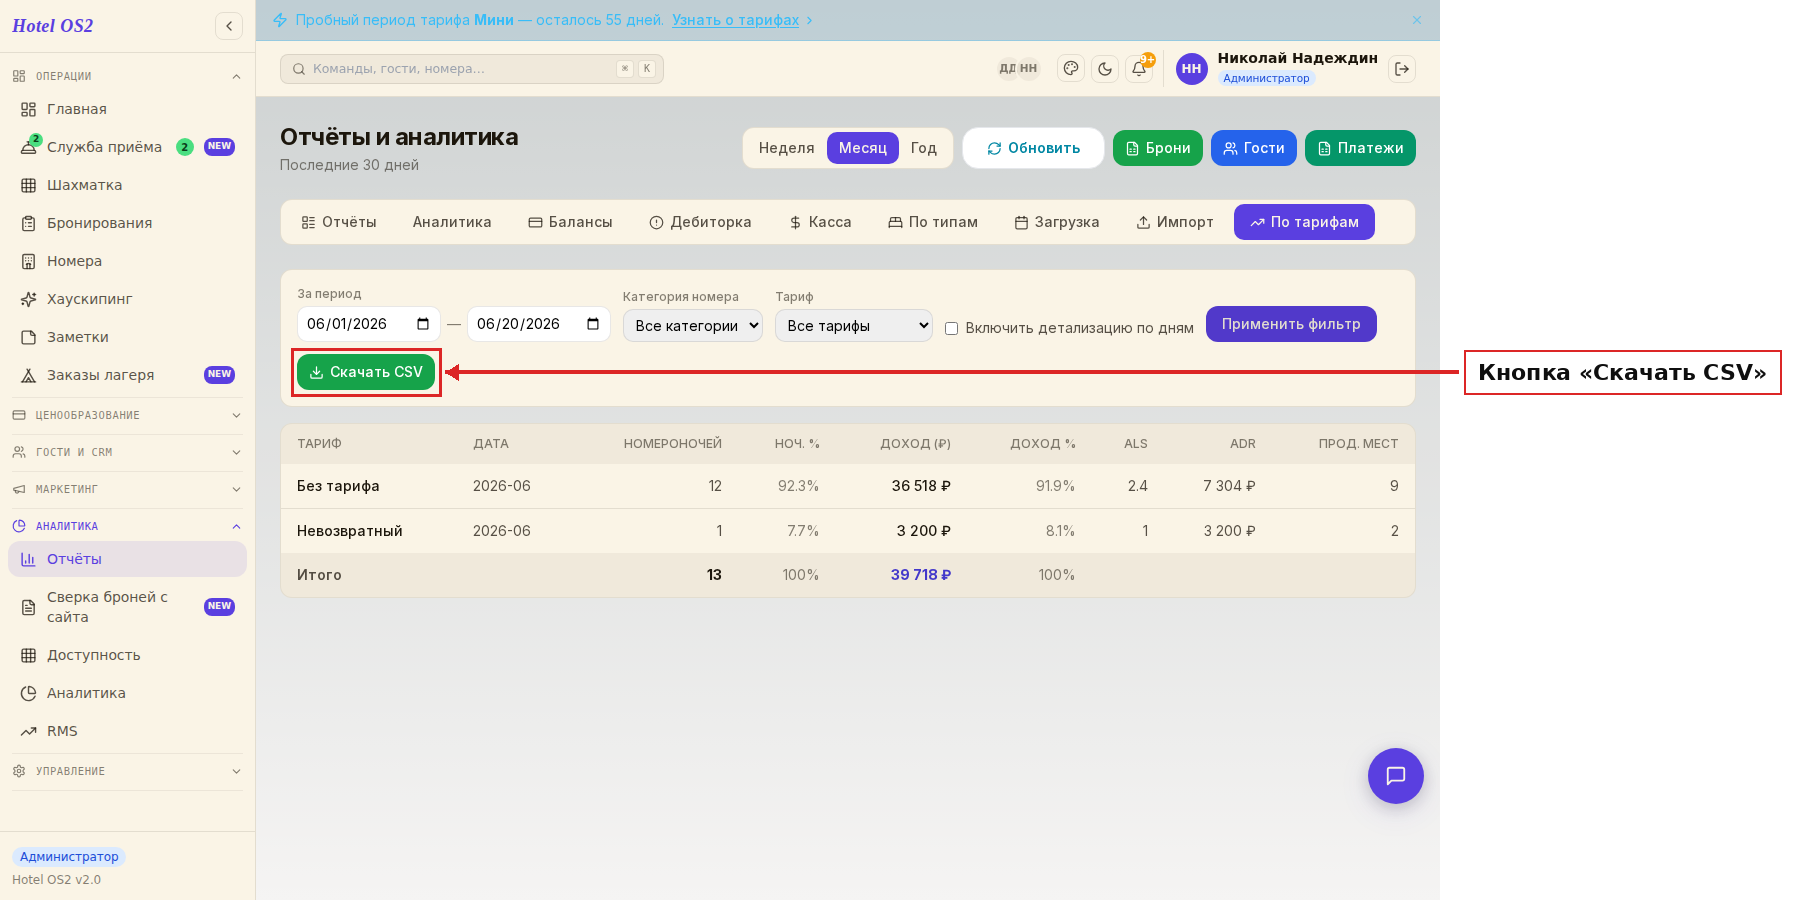Click the Обновить button
The width and height of the screenshot is (1805, 900).
click(1033, 148)
